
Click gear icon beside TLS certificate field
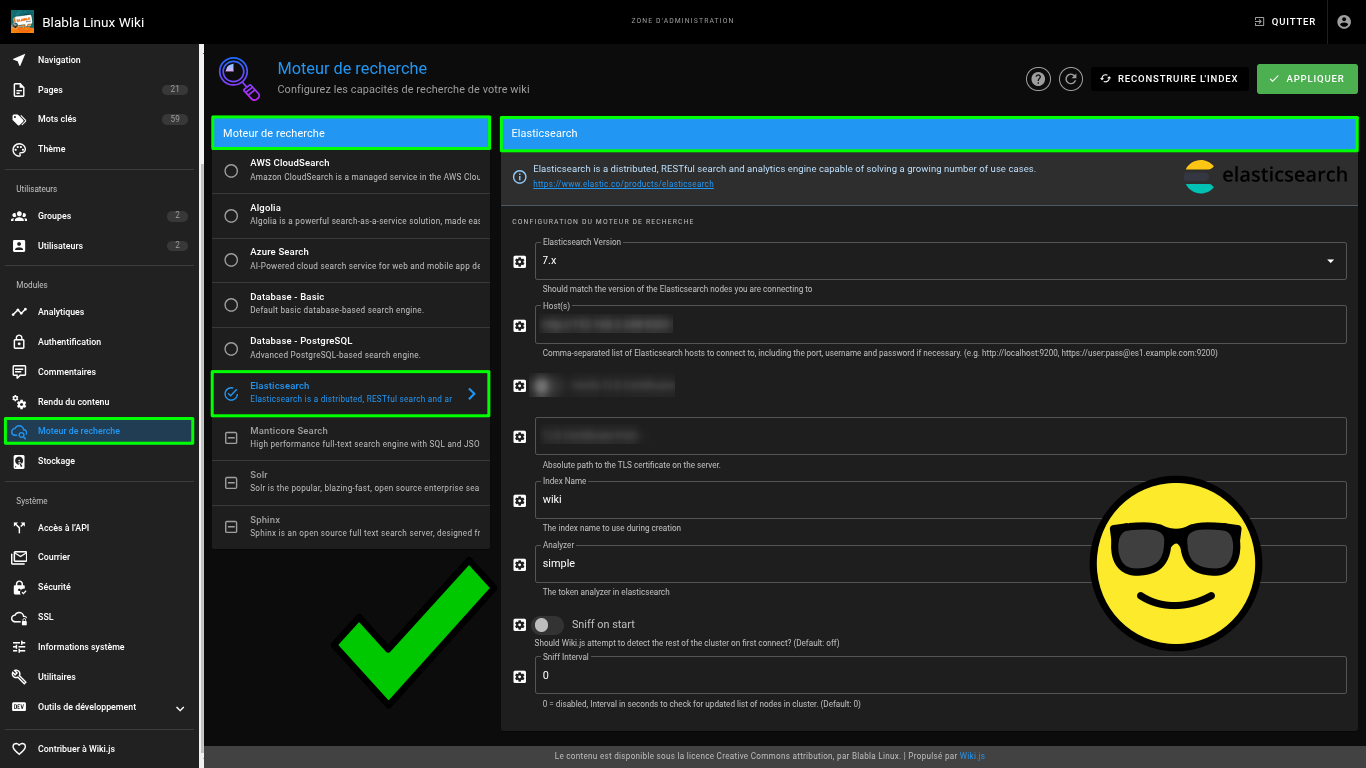point(519,437)
